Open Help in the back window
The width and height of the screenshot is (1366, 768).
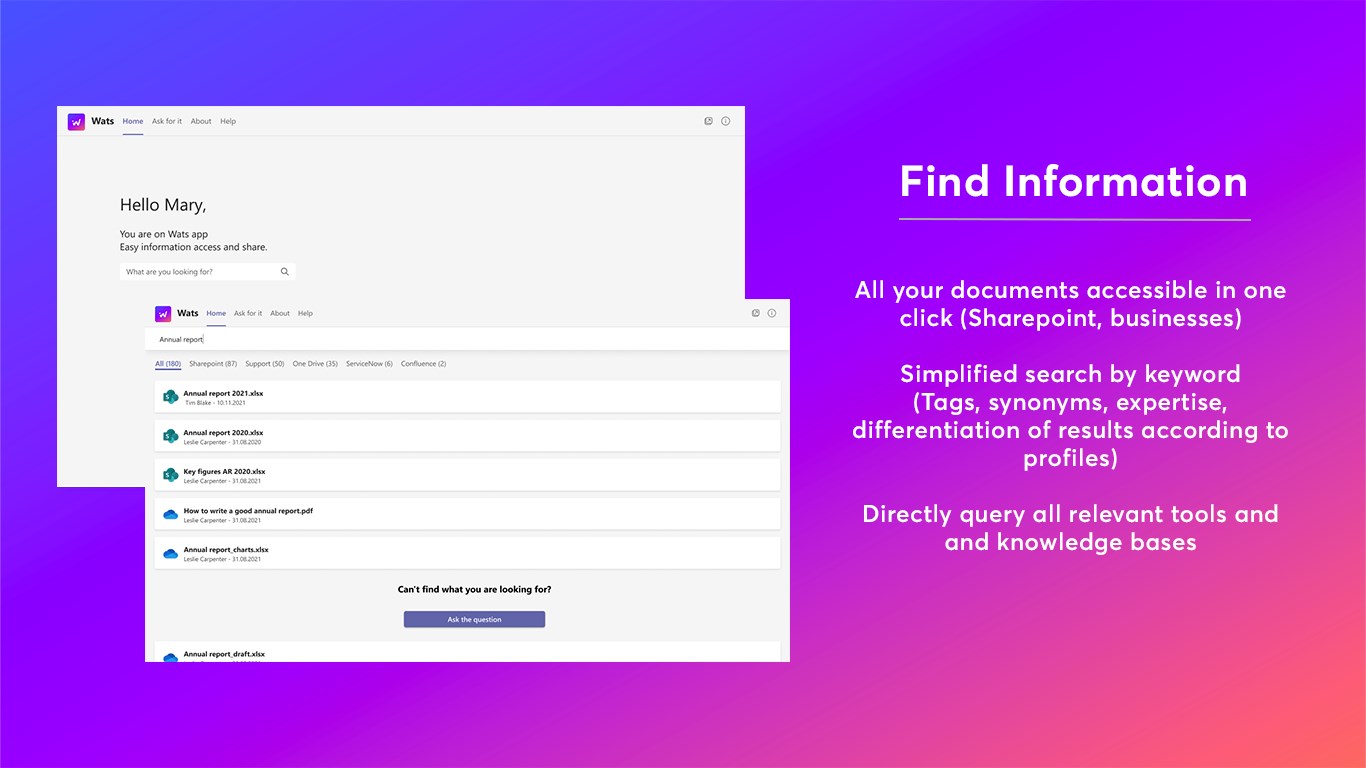point(228,121)
